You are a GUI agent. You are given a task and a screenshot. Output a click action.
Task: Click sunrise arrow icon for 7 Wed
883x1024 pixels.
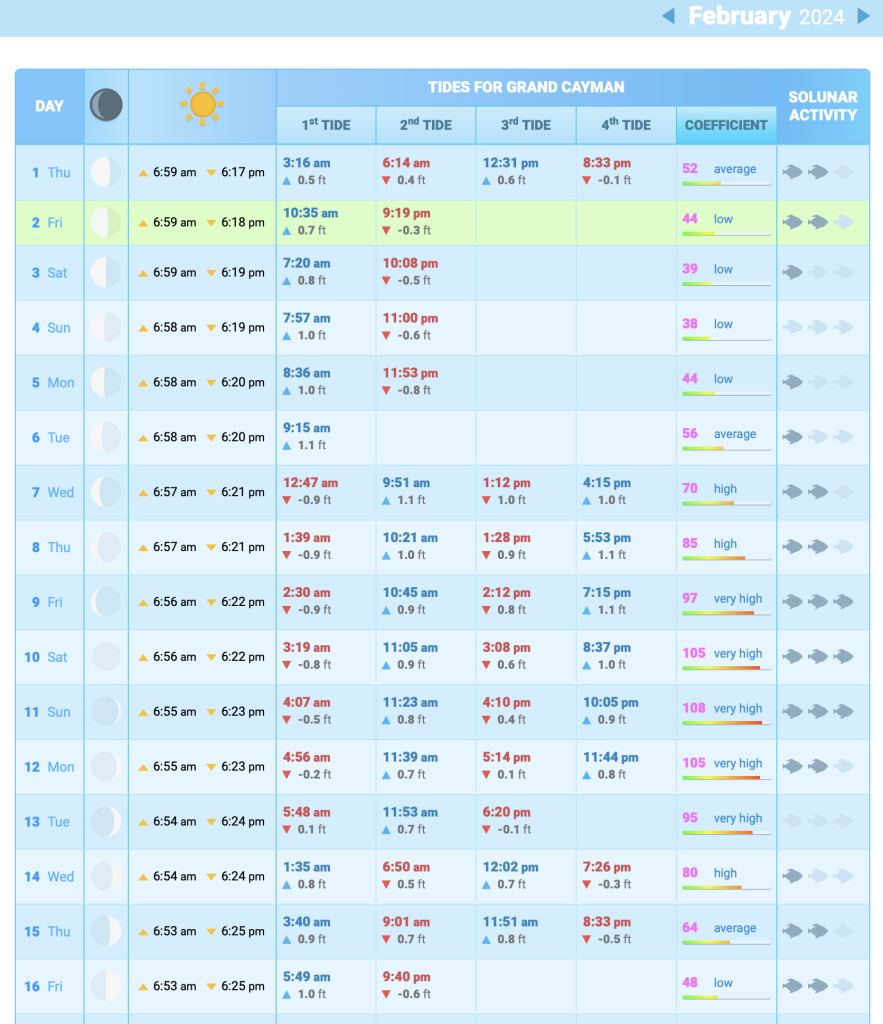coord(143,493)
